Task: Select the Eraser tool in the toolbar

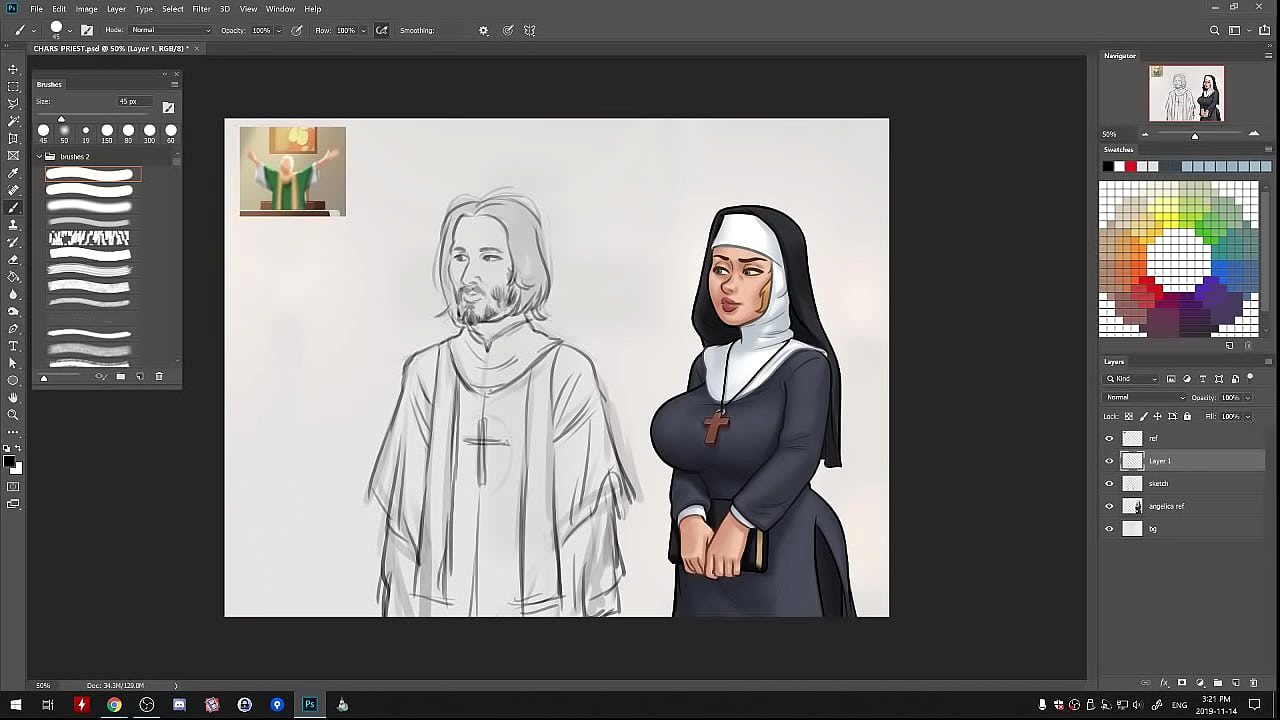Action: tap(13, 259)
